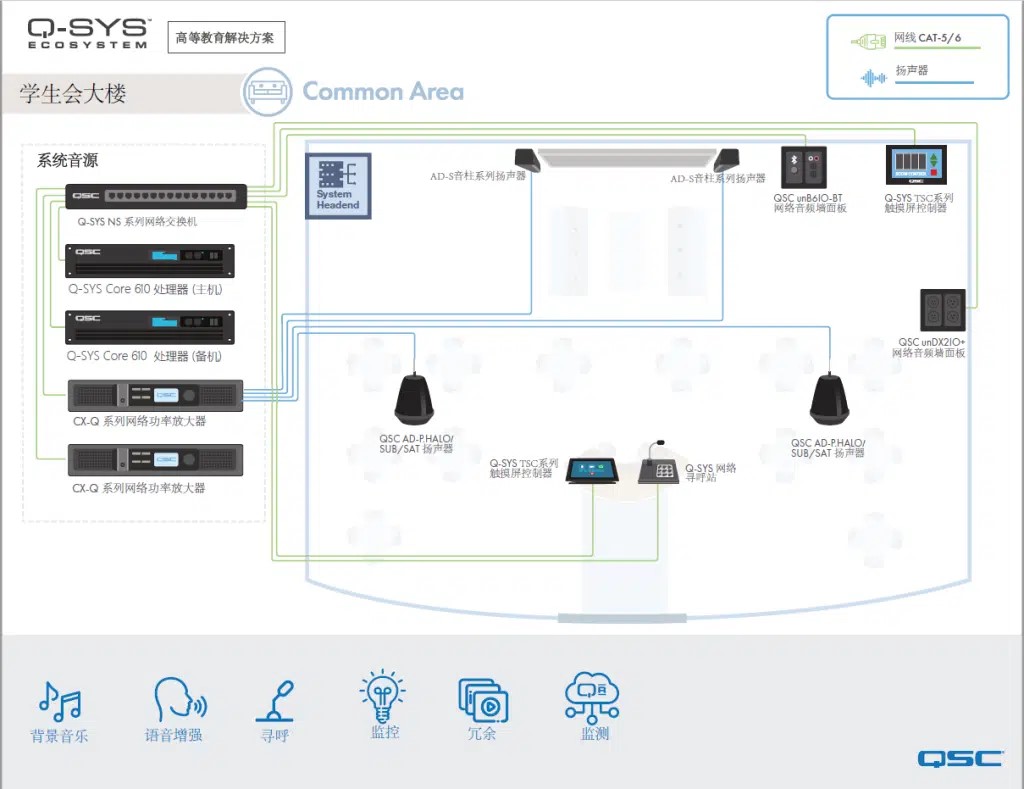This screenshot has width=1024, height=789.
Task: Select the network paging station microphone device
Action: (658, 462)
